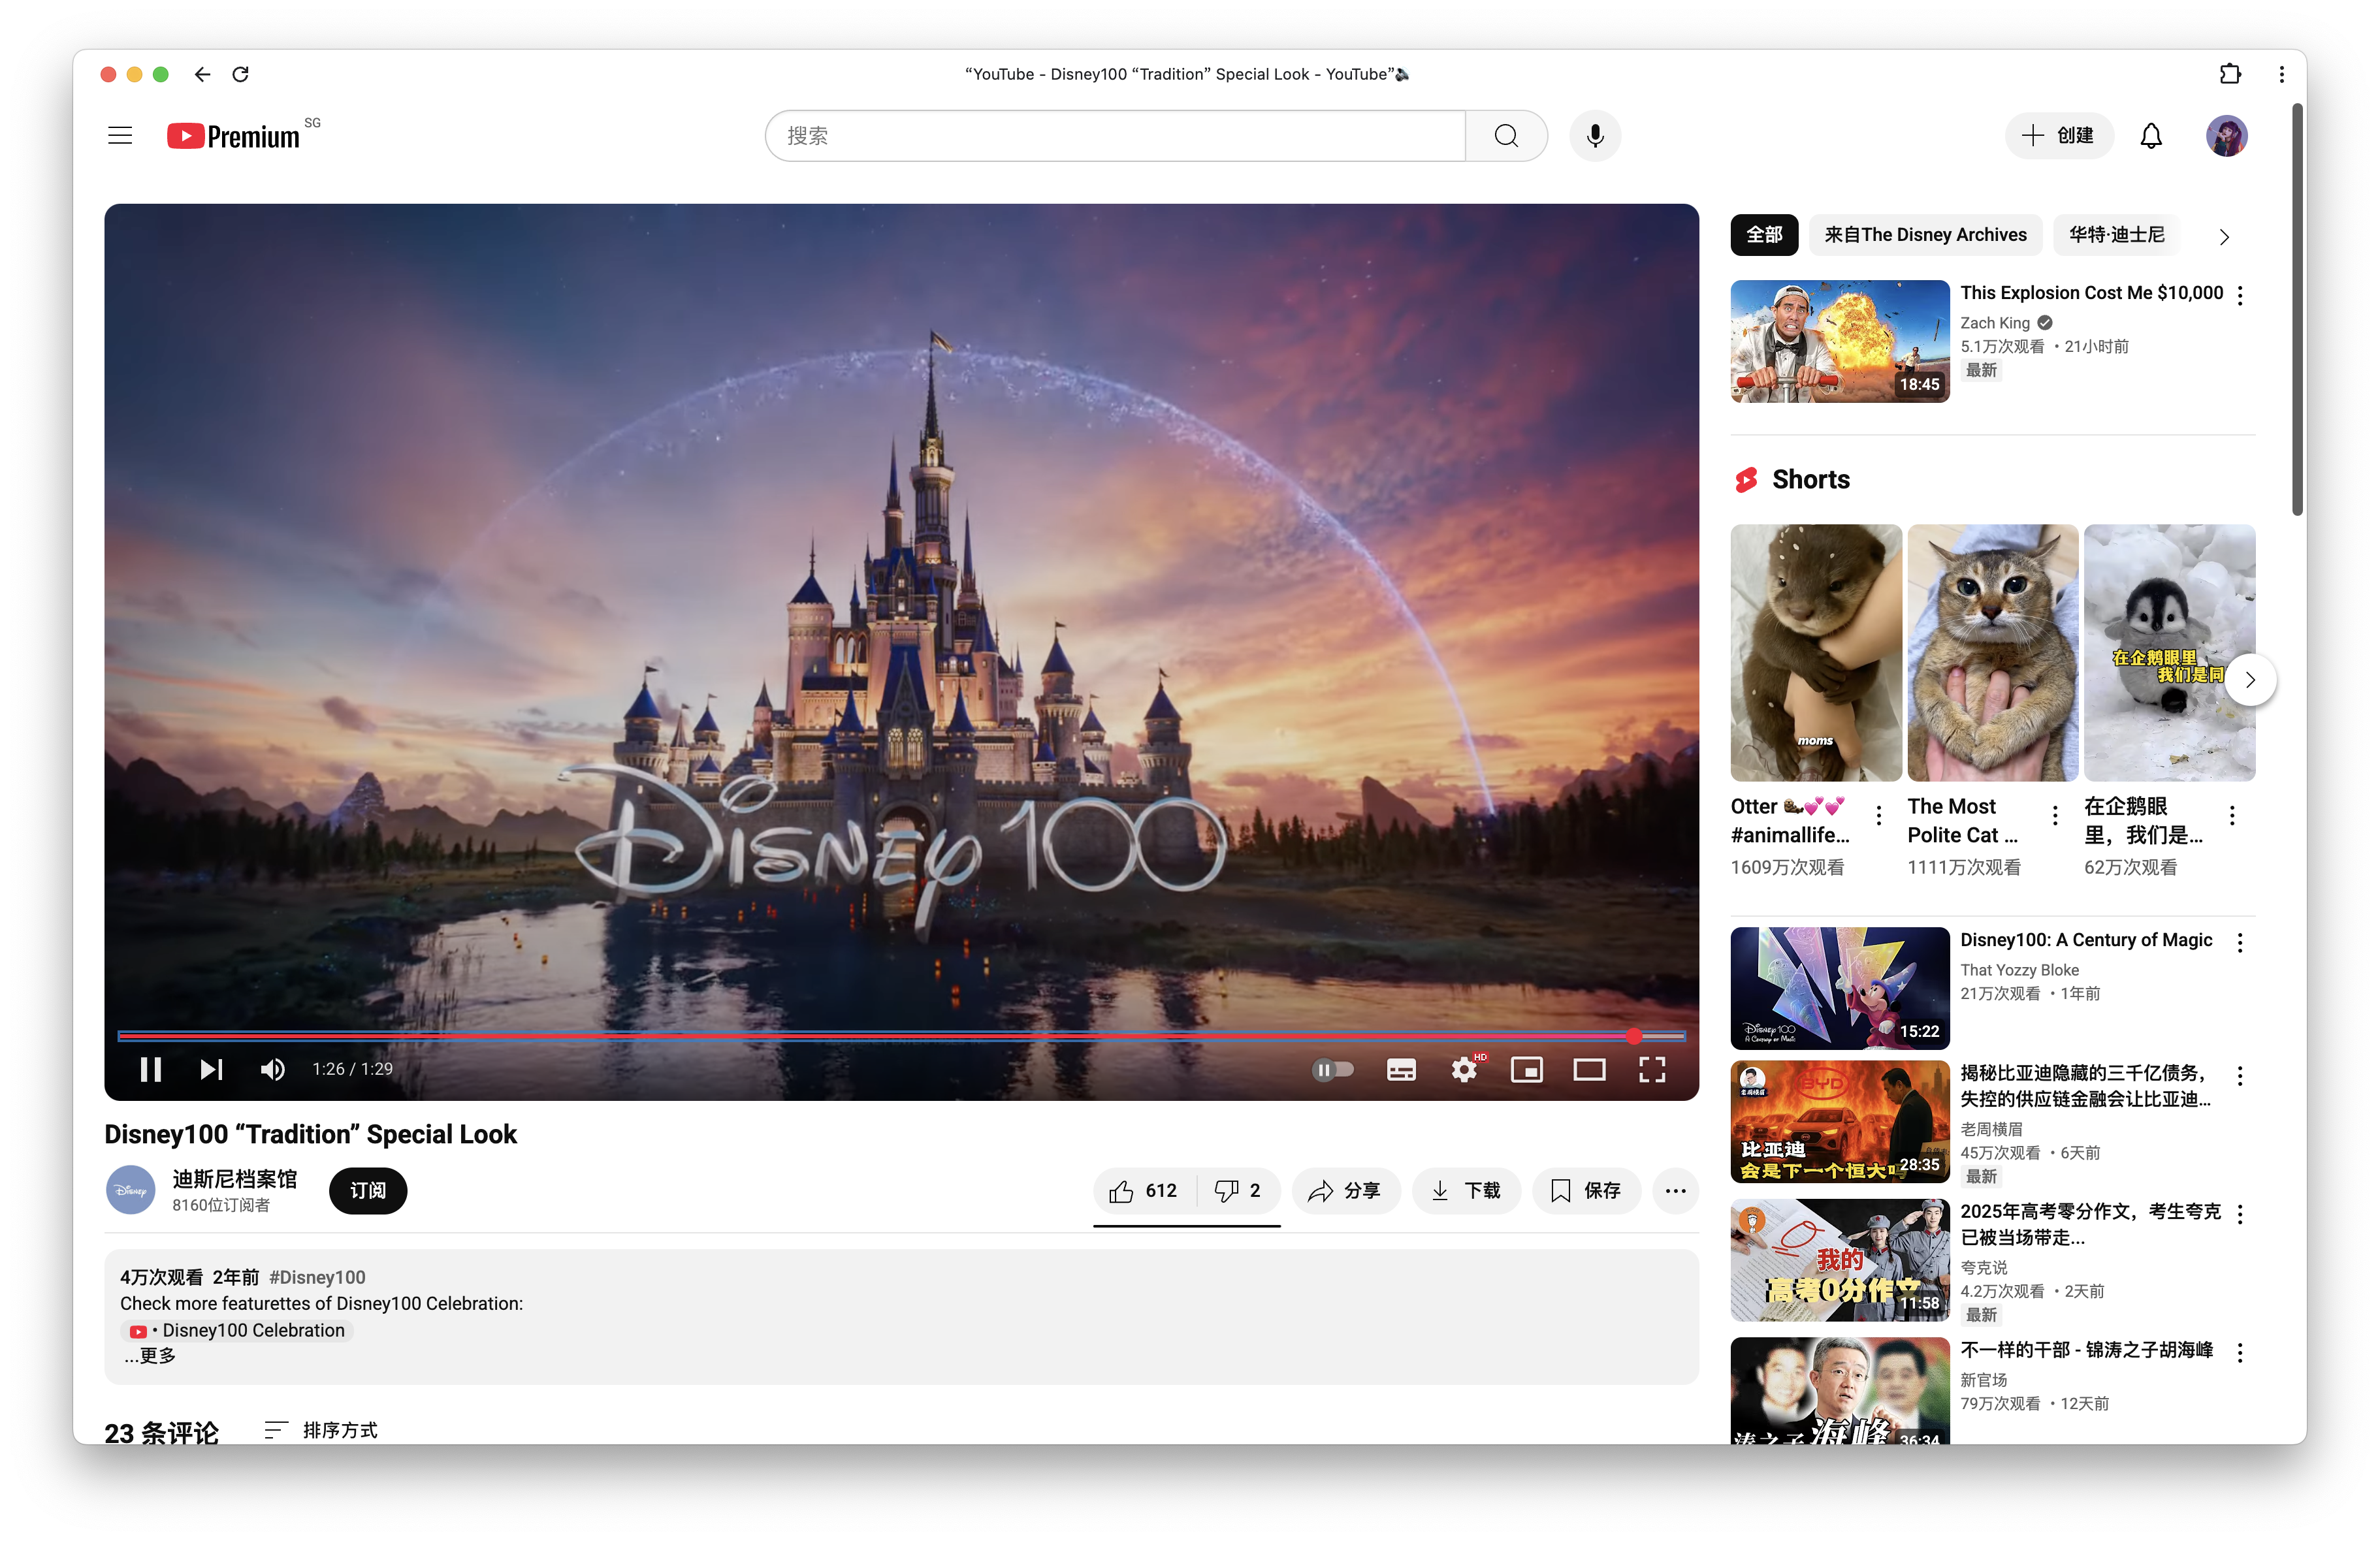Open more actions ellipsis below video
Viewport: 2380px width, 1541px height.
pyautogui.click(x=1676, y=1190)
